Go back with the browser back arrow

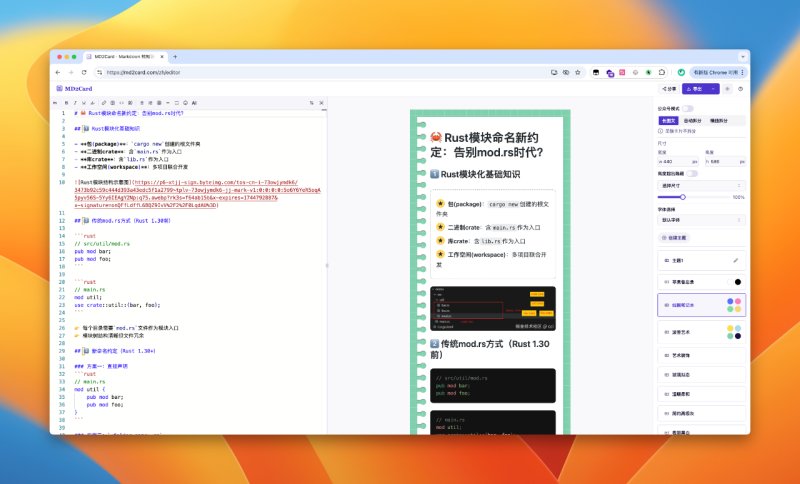tap(58, 72)
